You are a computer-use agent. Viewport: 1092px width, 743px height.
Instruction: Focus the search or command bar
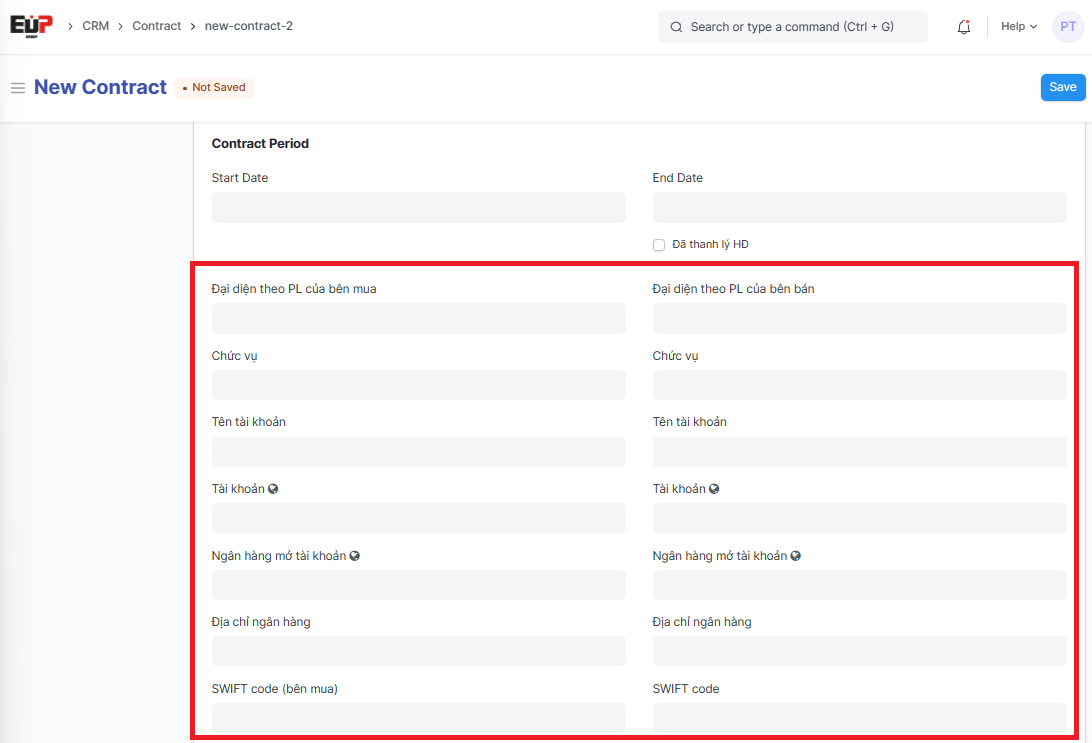point(800,27)
